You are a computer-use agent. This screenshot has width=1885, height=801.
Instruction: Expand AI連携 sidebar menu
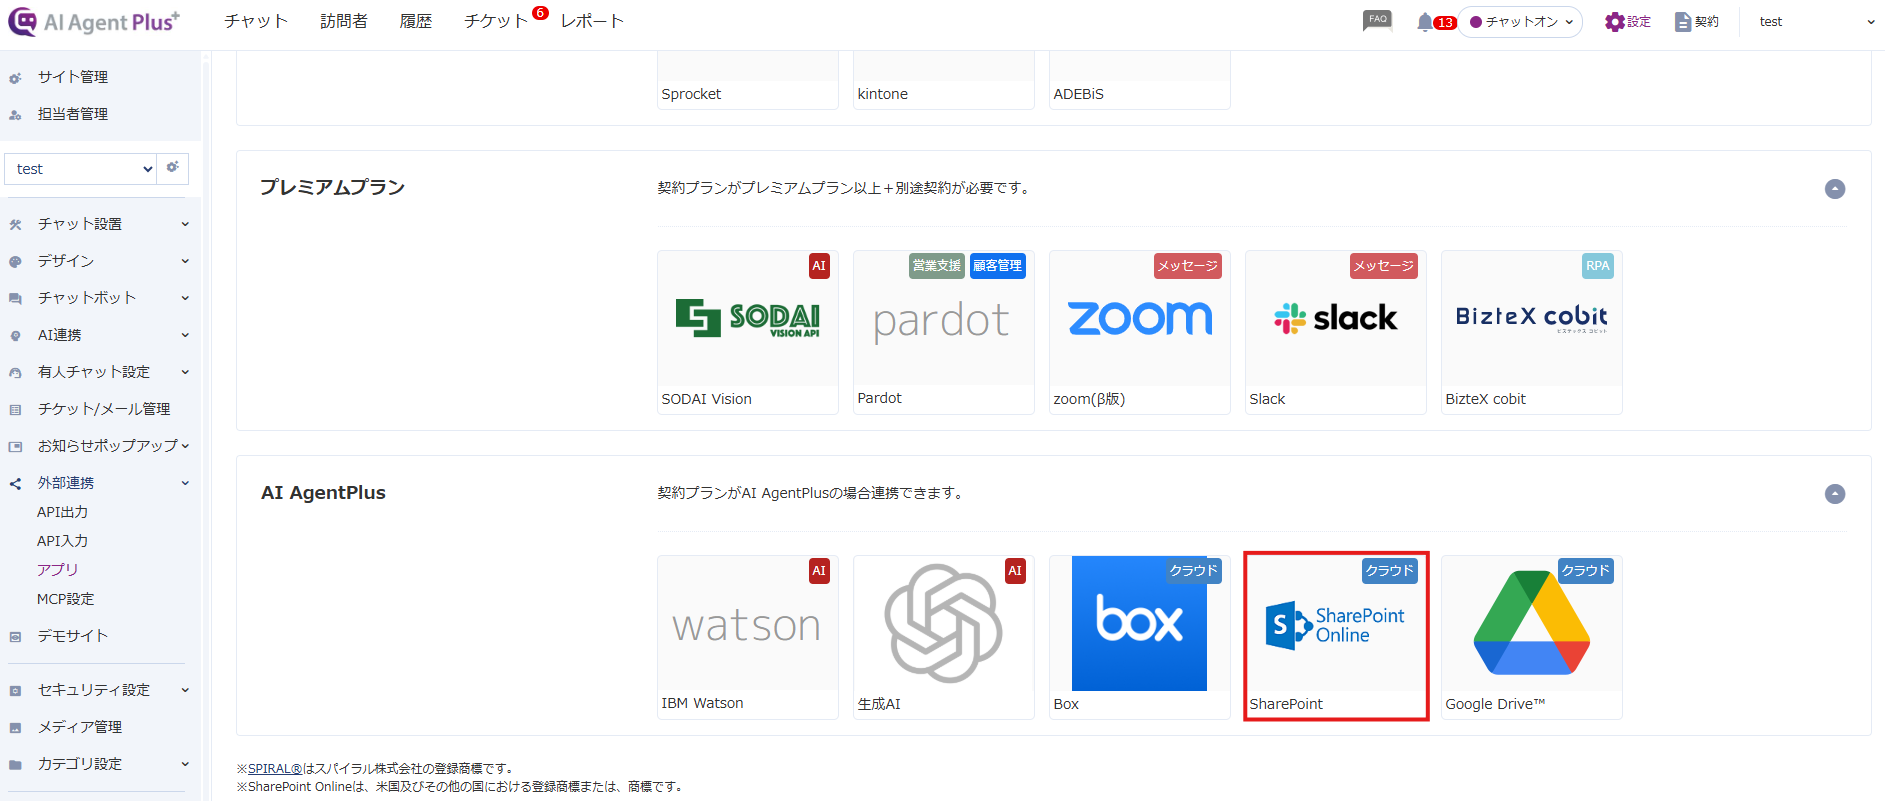point(98,335)
